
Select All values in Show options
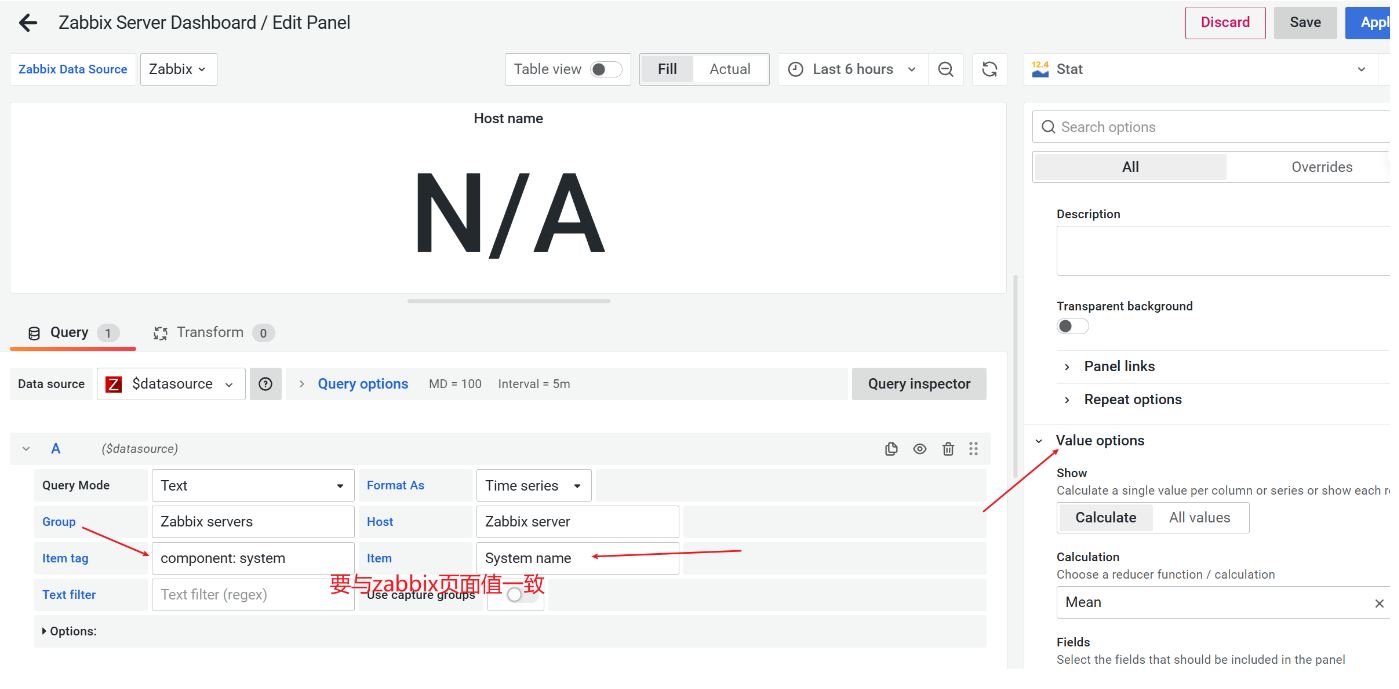coord(1200,518)
